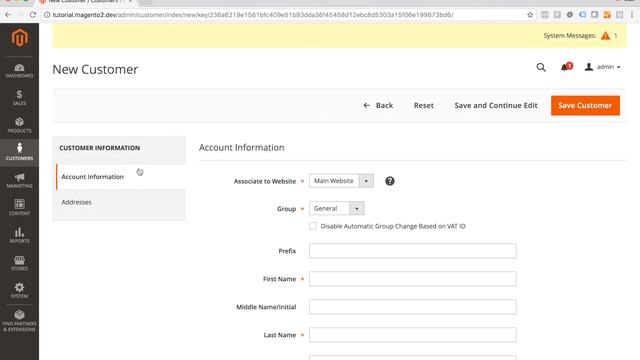Click the Magento logo icon

[19, 38]
